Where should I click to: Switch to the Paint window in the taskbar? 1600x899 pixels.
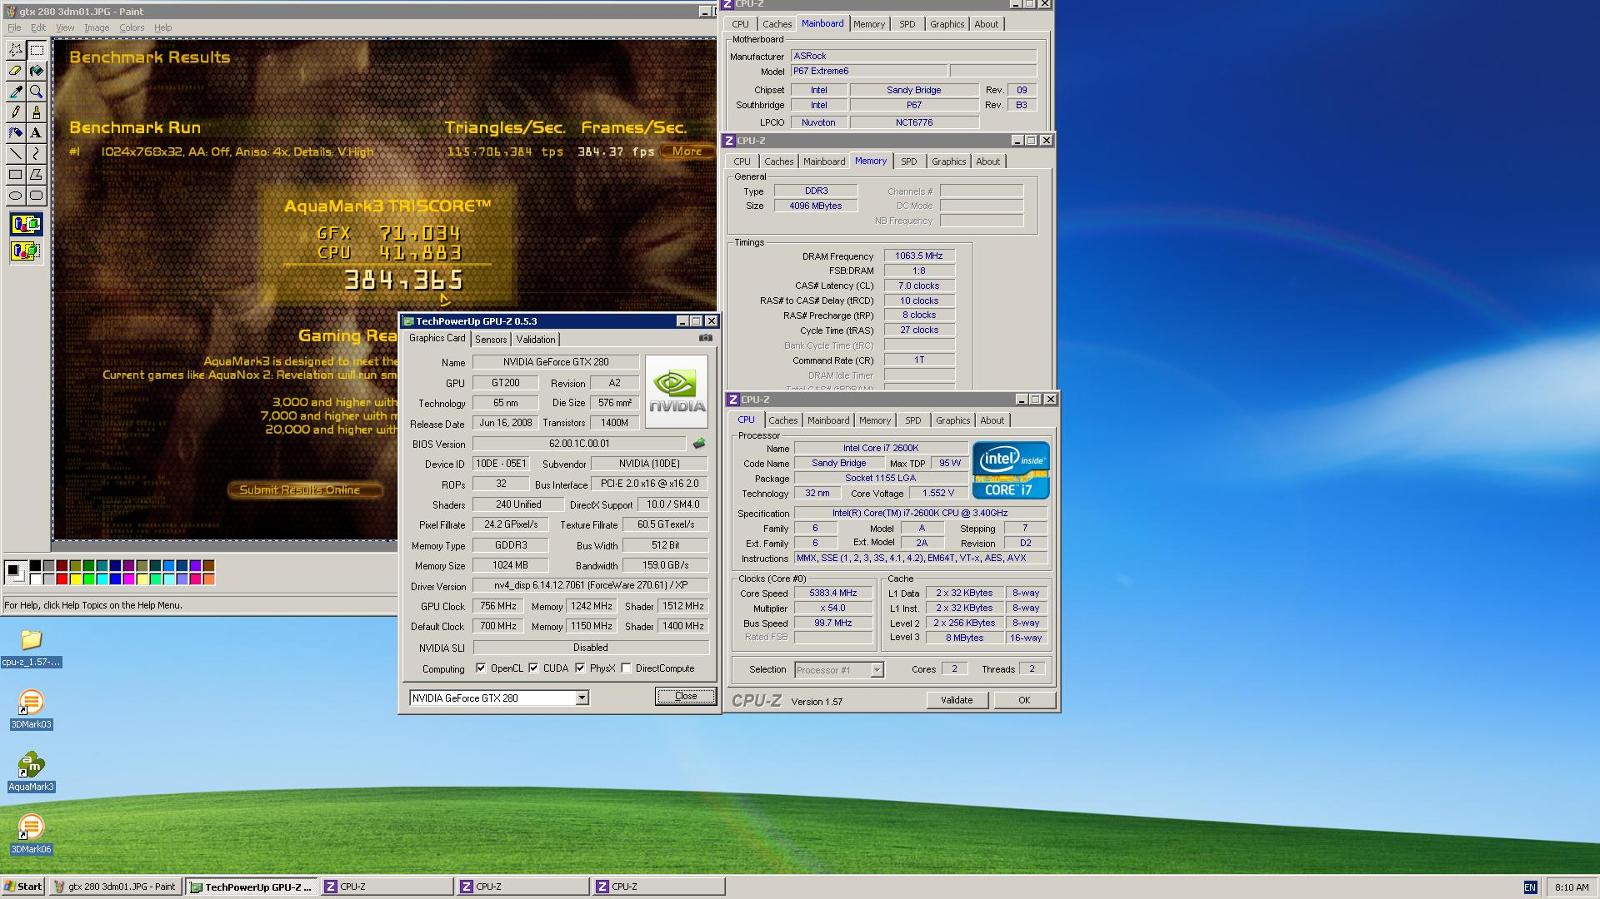(116, 887)
